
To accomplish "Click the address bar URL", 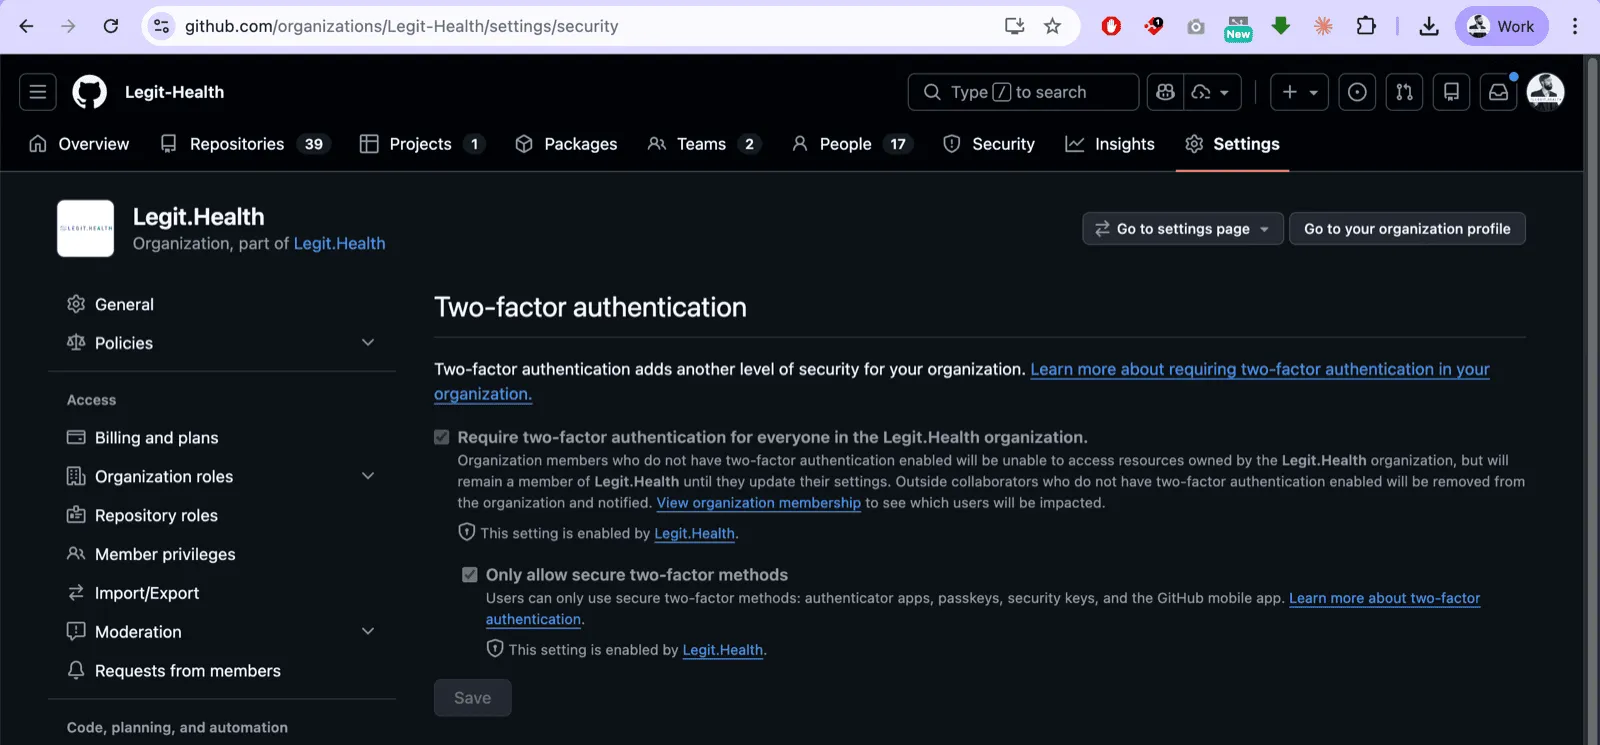I will 401,26.
